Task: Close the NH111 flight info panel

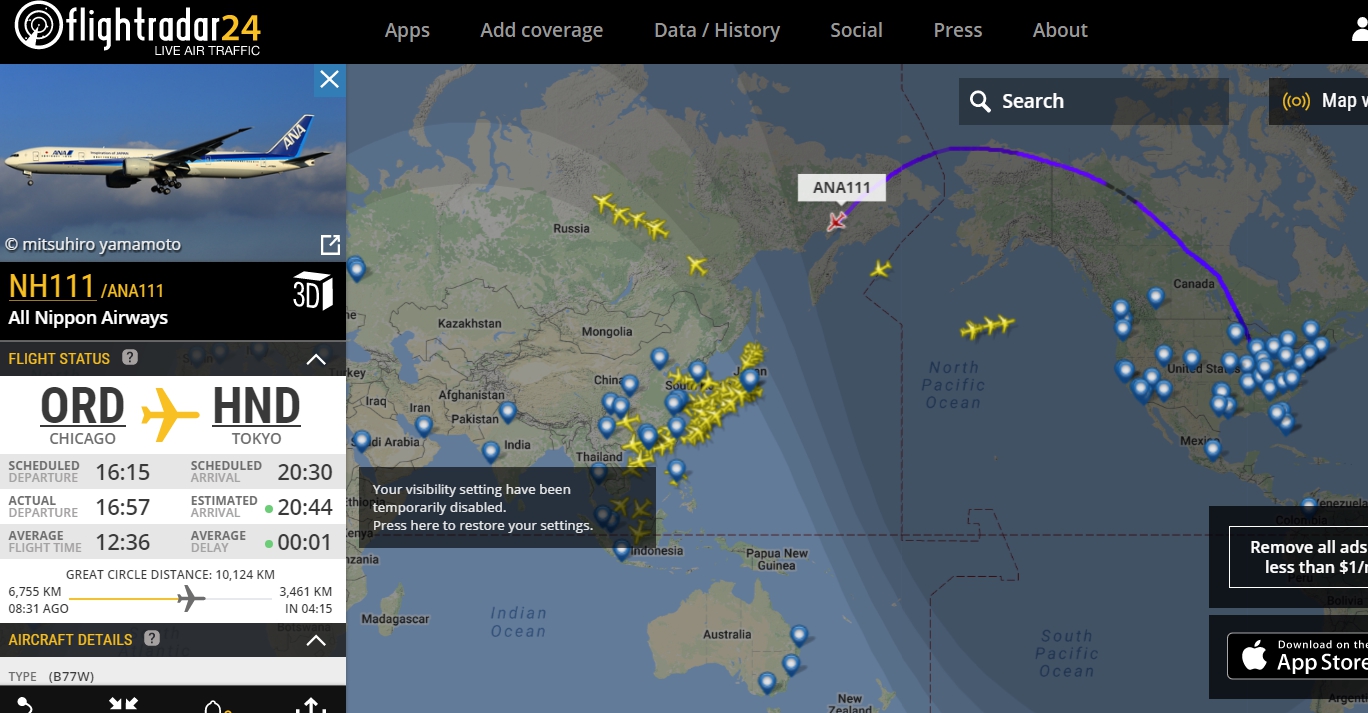Action: click(329, 80)
